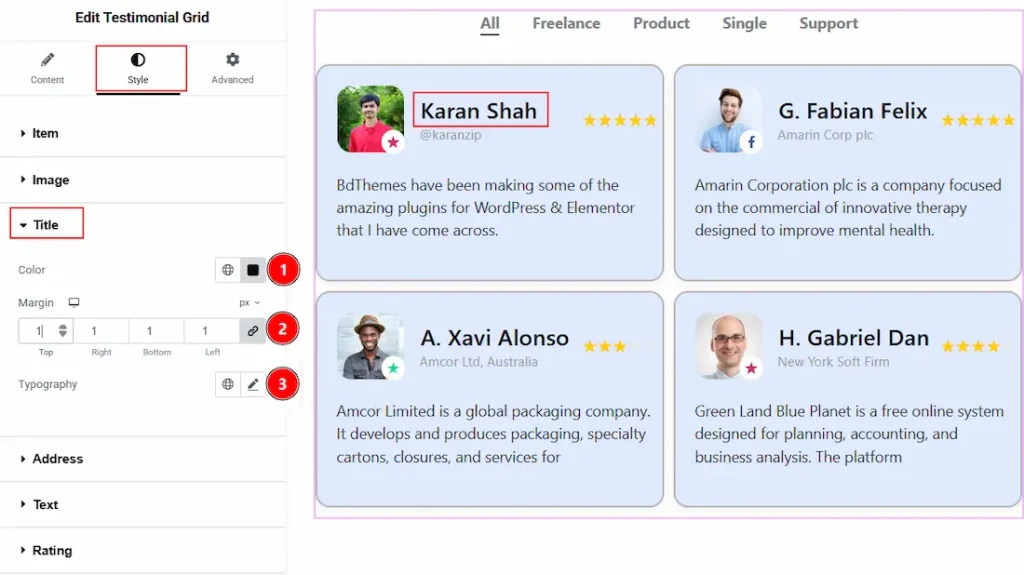
Task: Expand the Rating section
Action: point(51,550)
